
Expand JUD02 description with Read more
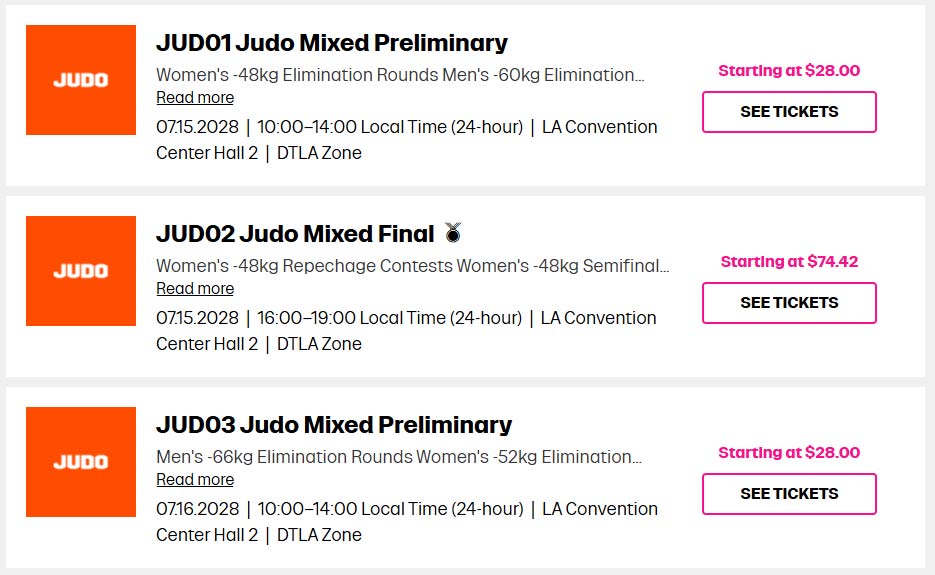pyautogui.click(x=195, y=289)
